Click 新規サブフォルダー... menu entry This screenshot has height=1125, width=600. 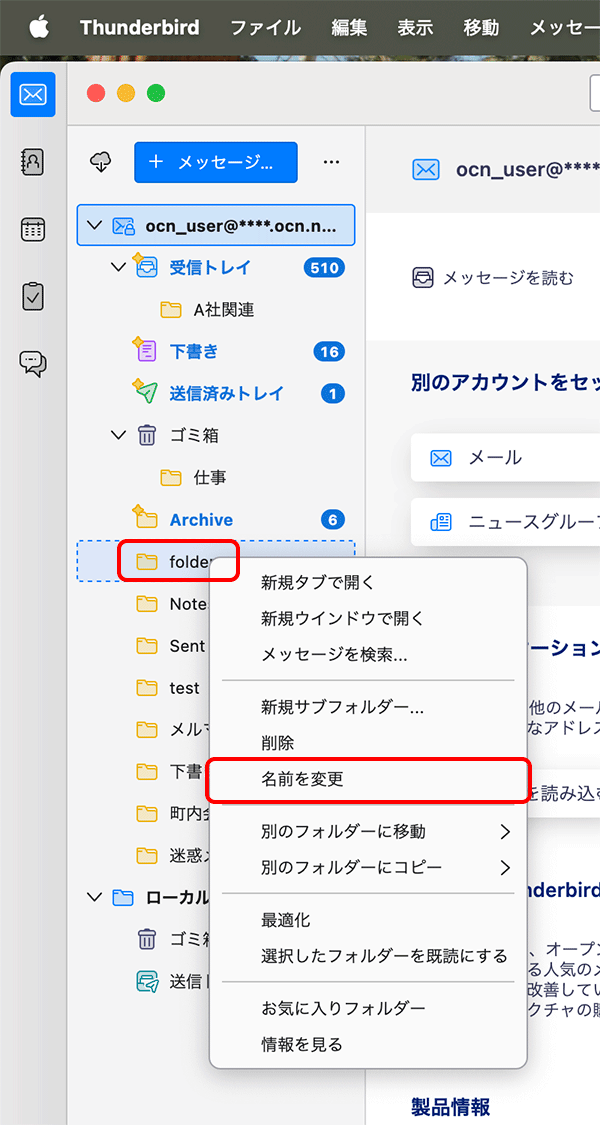click(342, 707)
